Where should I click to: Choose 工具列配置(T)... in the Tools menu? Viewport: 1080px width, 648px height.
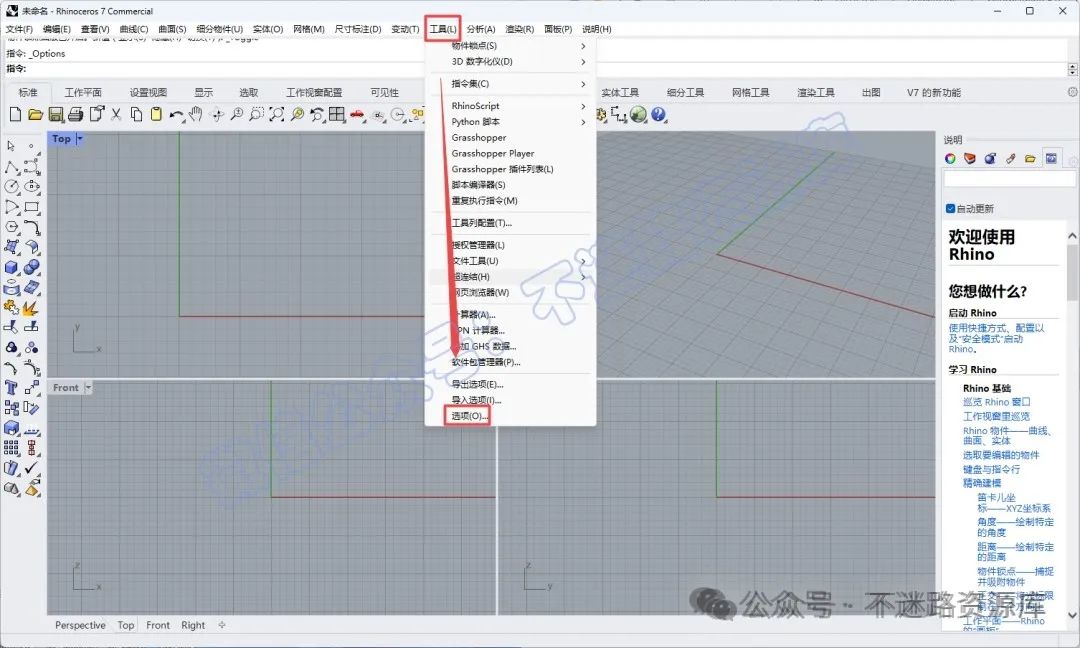click(x=481, y=223)
